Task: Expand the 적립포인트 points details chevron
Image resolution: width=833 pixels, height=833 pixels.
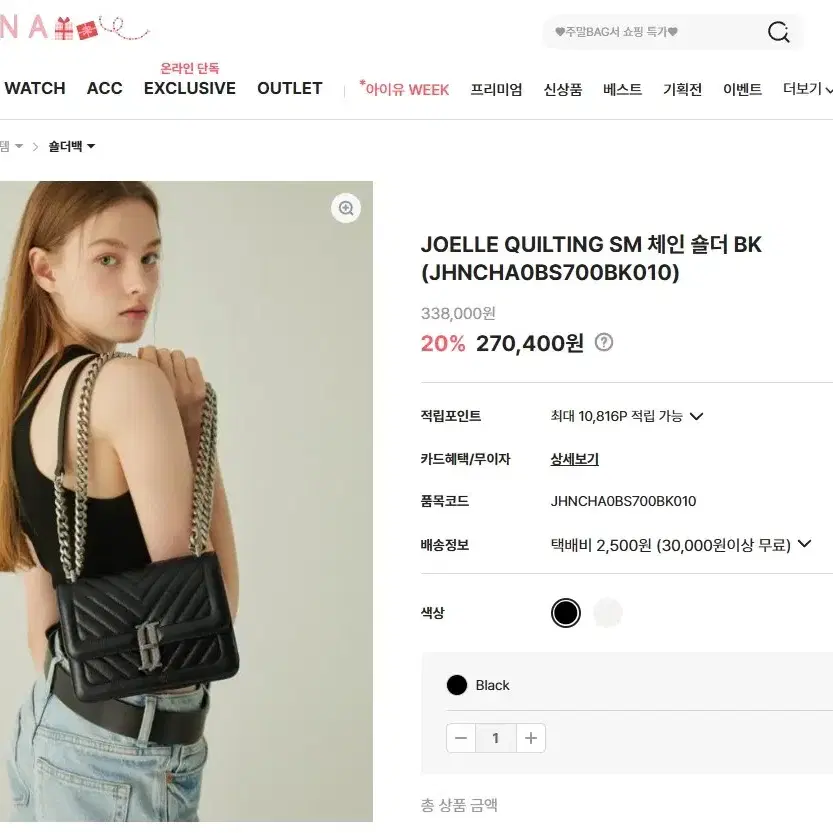Action: 696,416
